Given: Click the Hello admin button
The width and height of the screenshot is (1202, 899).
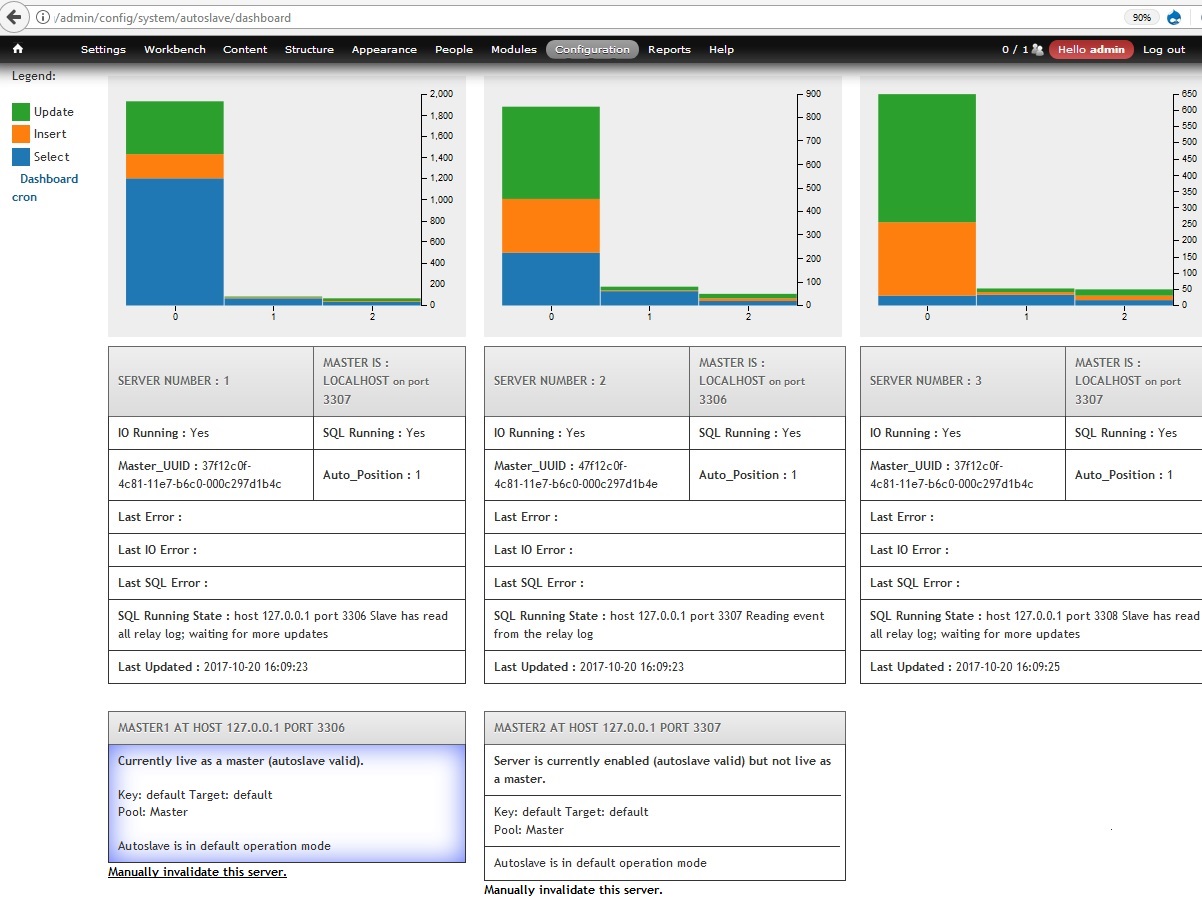Looking at the screenshot, I should (x=1090, y=48).
